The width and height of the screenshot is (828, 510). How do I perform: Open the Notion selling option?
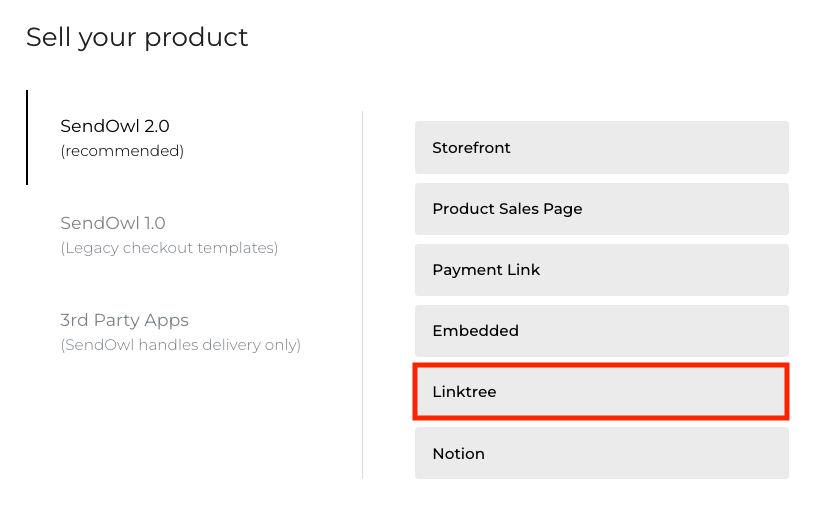[x=601, y=453]
